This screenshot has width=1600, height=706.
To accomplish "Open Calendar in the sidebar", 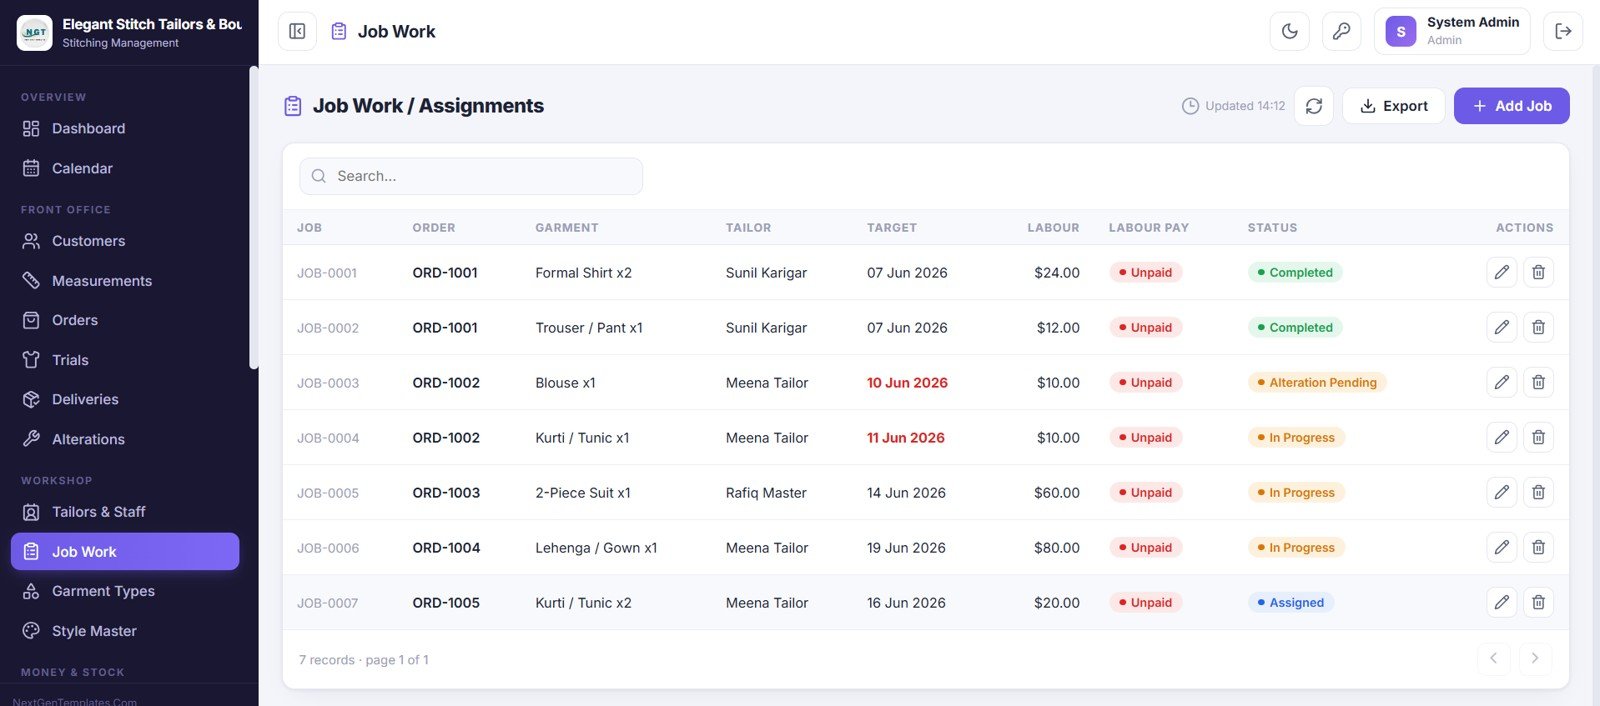I will [125, 168].
